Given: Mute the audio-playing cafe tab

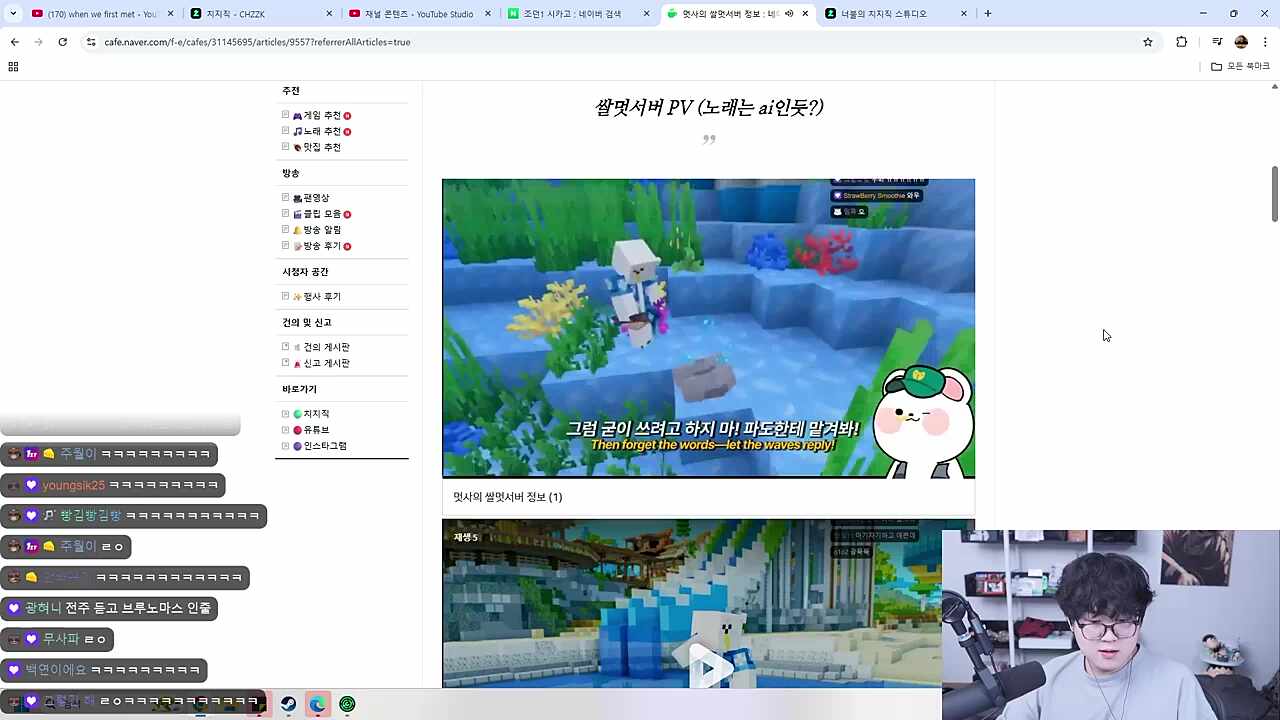Looking at the screenshot, I should point(789,14).
